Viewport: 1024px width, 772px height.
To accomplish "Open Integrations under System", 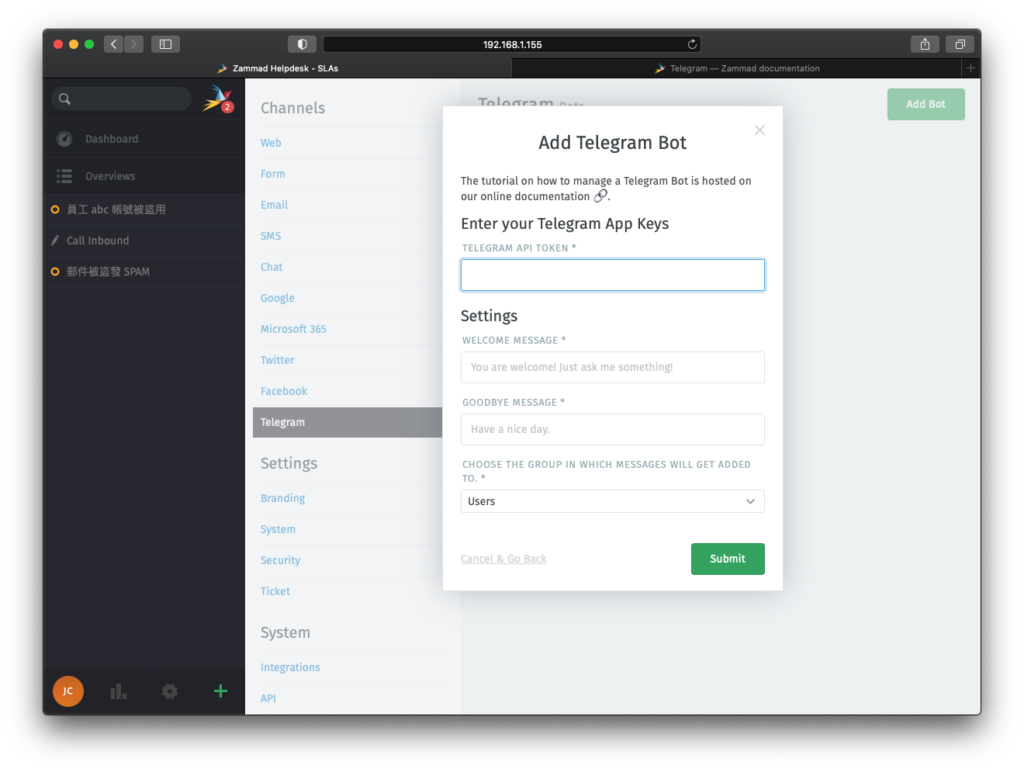I will (x=291, y=667).
